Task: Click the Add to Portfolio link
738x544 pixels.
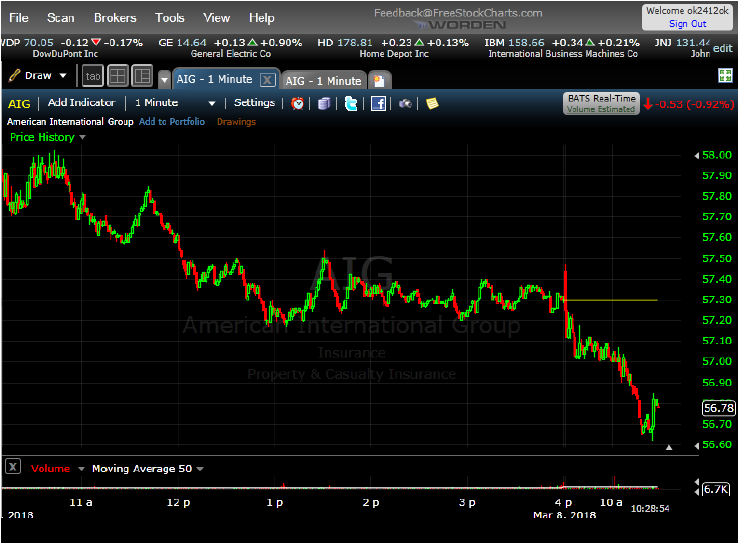Action: point(172,121)
